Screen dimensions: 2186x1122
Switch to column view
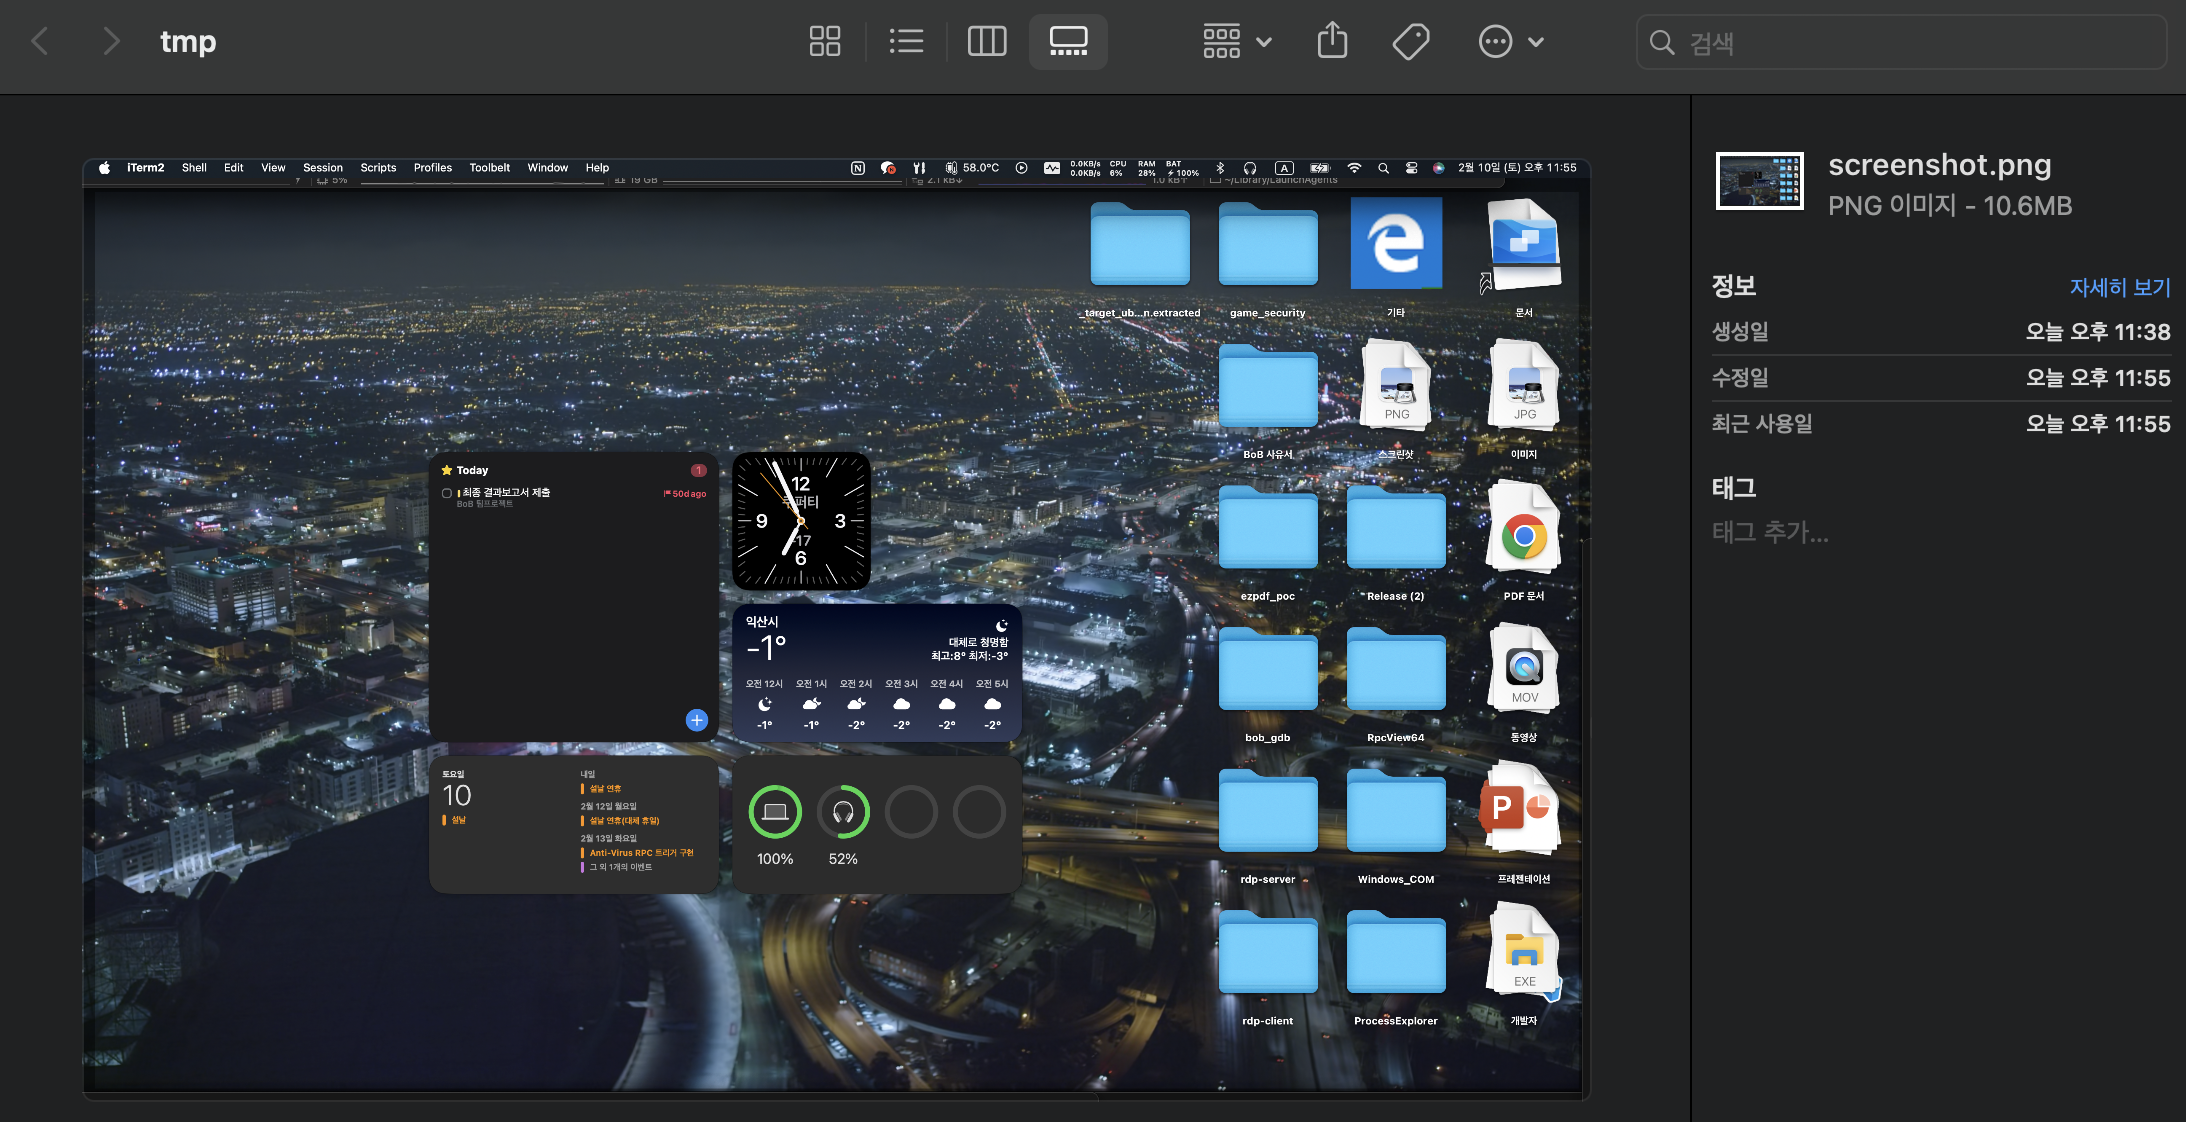(x=986, y=41)
